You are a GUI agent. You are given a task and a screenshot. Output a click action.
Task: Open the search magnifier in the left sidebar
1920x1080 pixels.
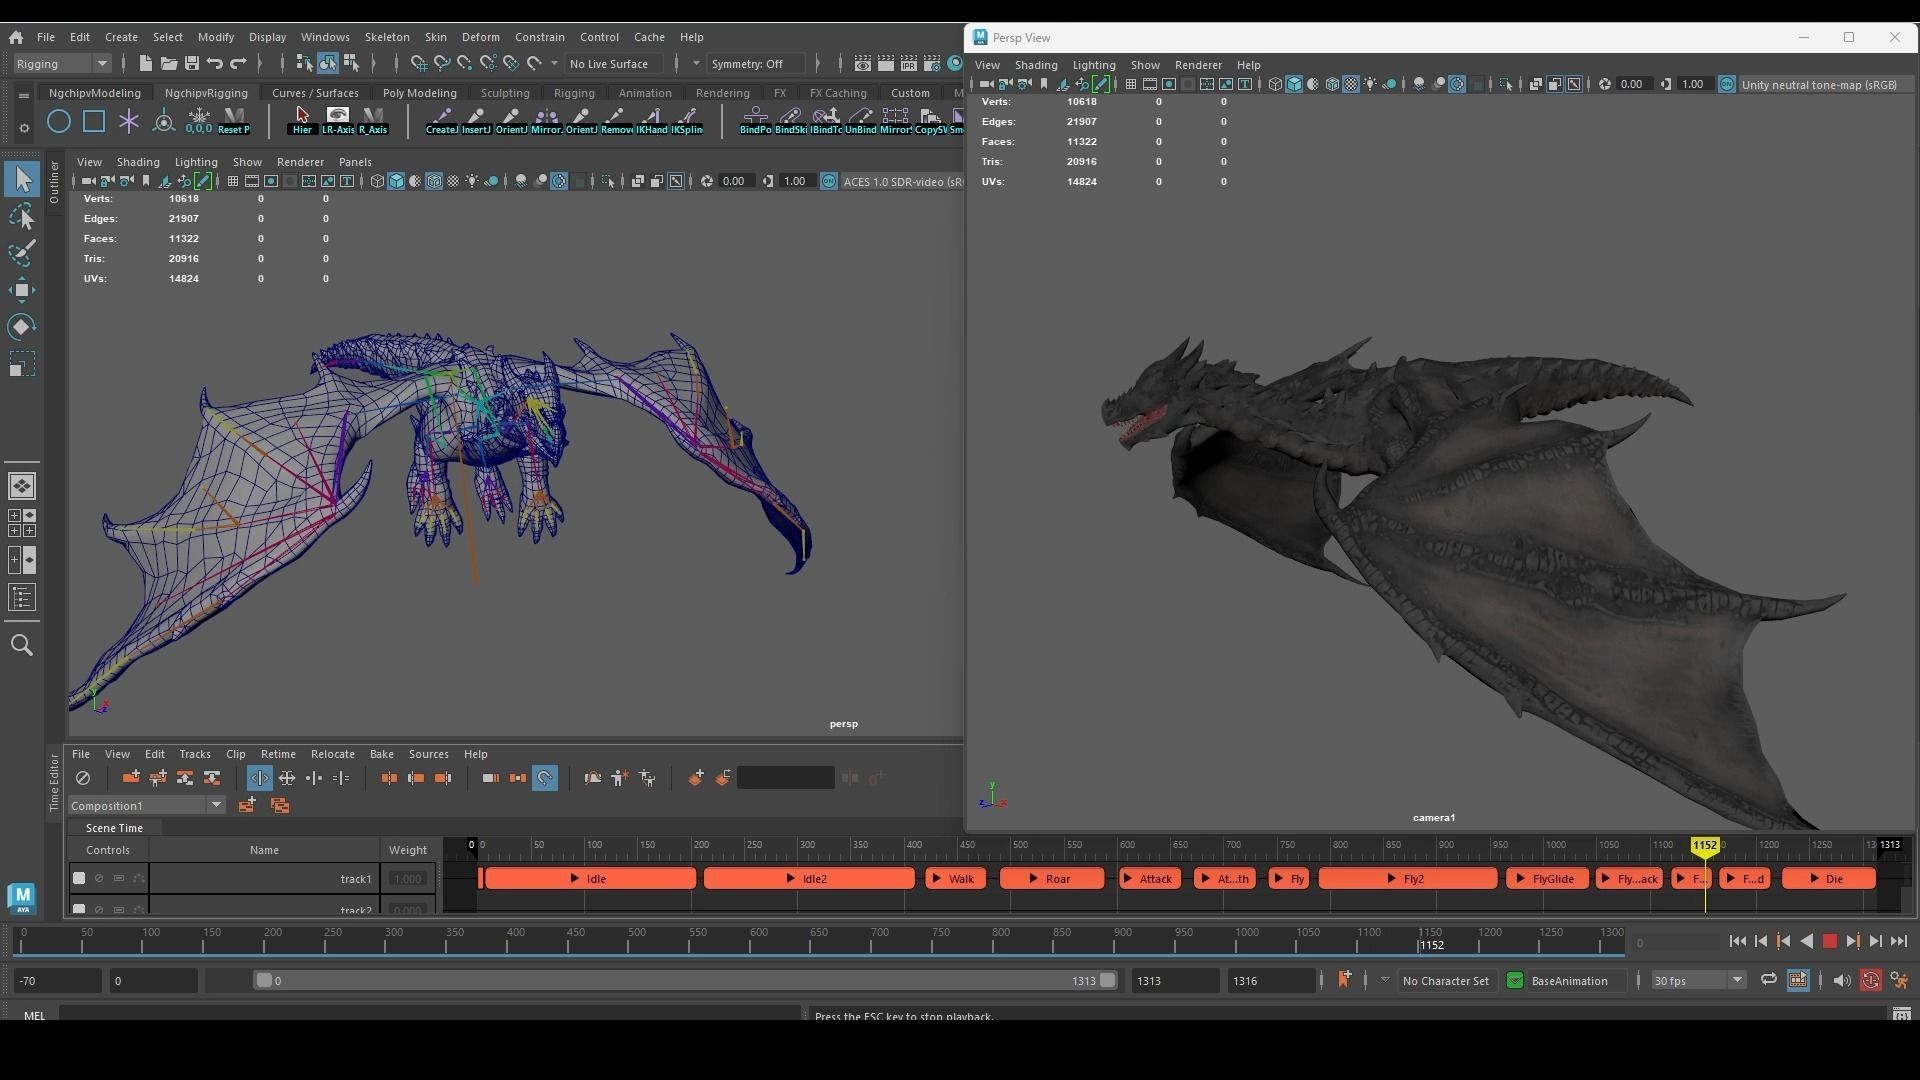point(22,646)
